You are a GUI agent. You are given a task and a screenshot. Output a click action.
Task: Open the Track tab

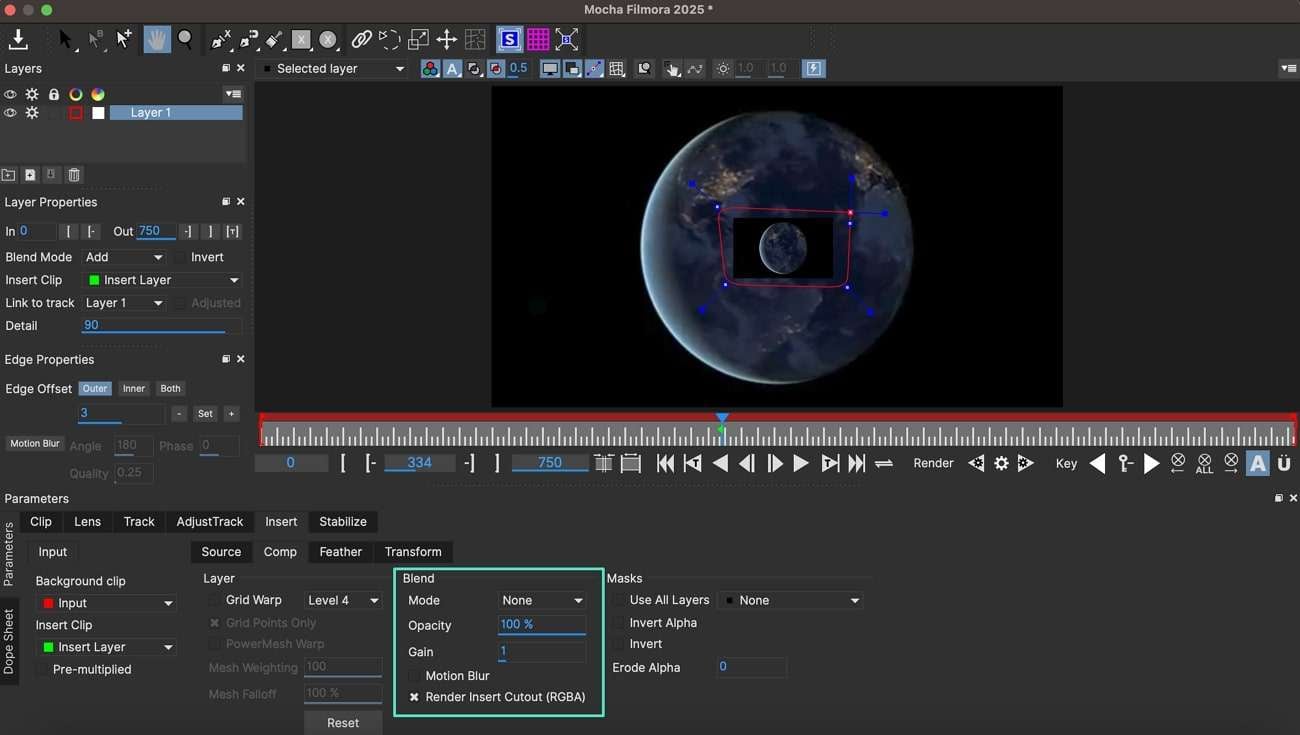(x=139, y=522)
